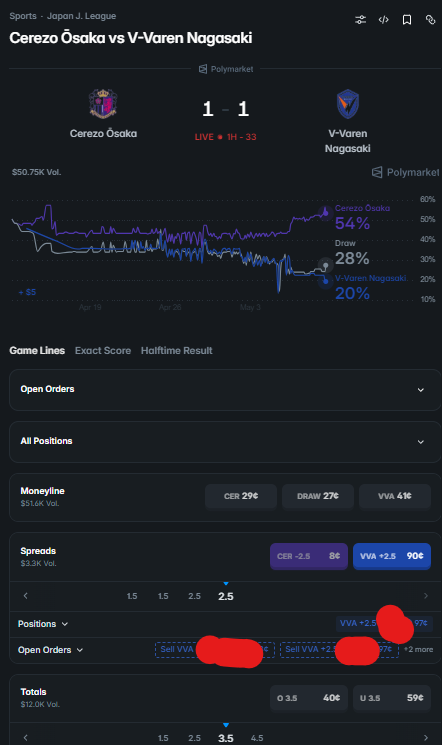Bookmark this market
This screenshot has height=745, width=442.
(407, 19)
